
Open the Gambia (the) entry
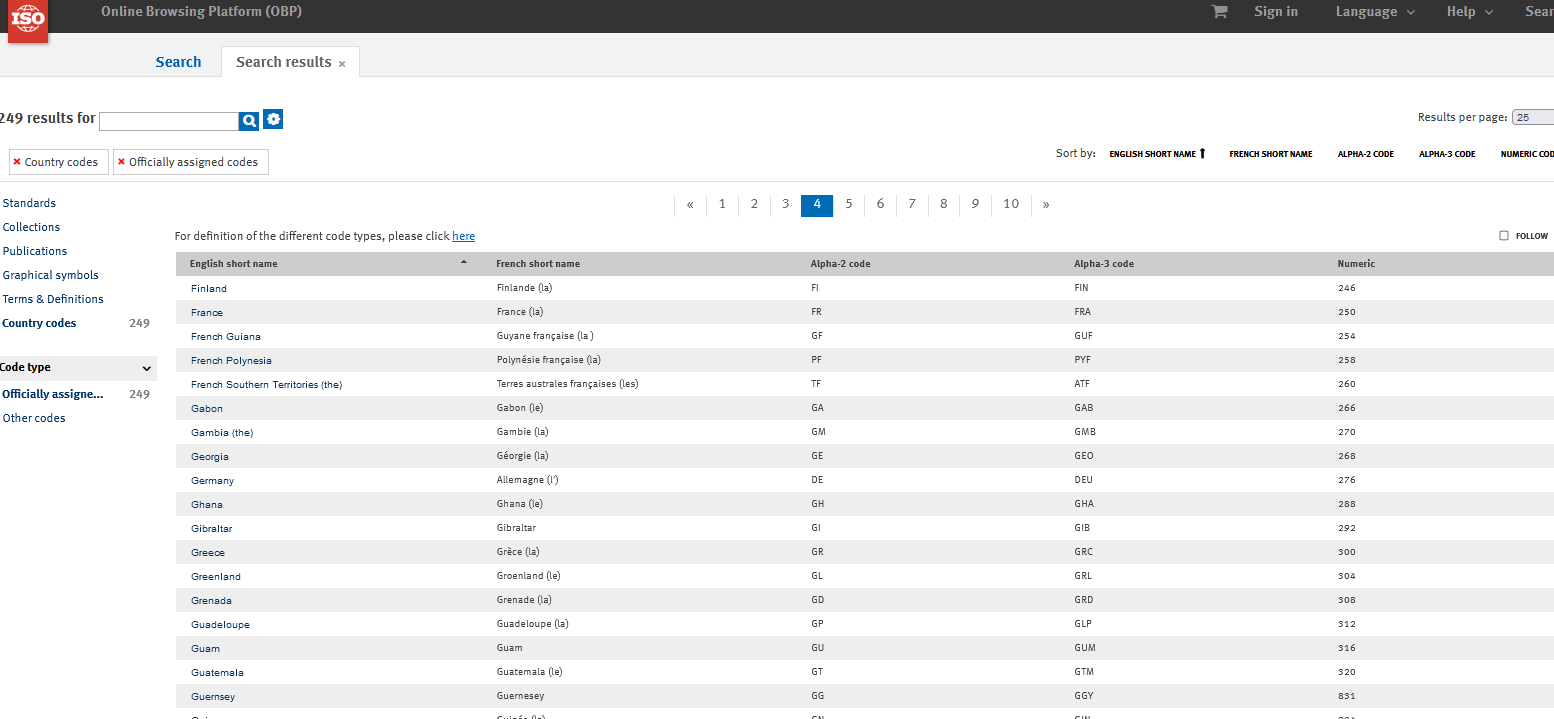(222, 432)
